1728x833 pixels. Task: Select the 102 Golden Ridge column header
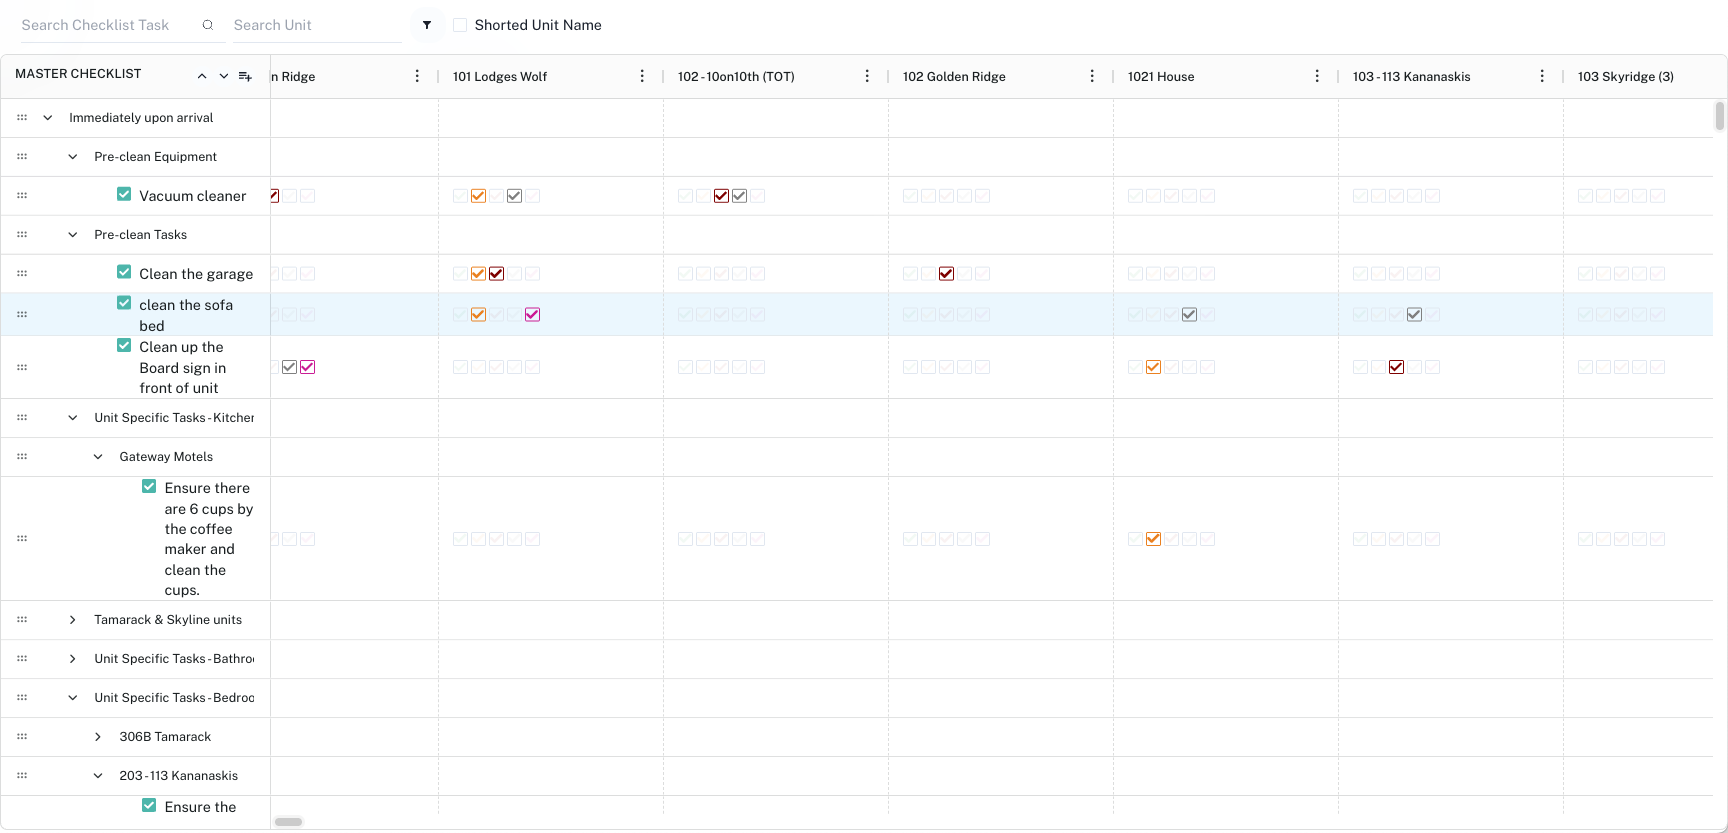tap(954, 77)
